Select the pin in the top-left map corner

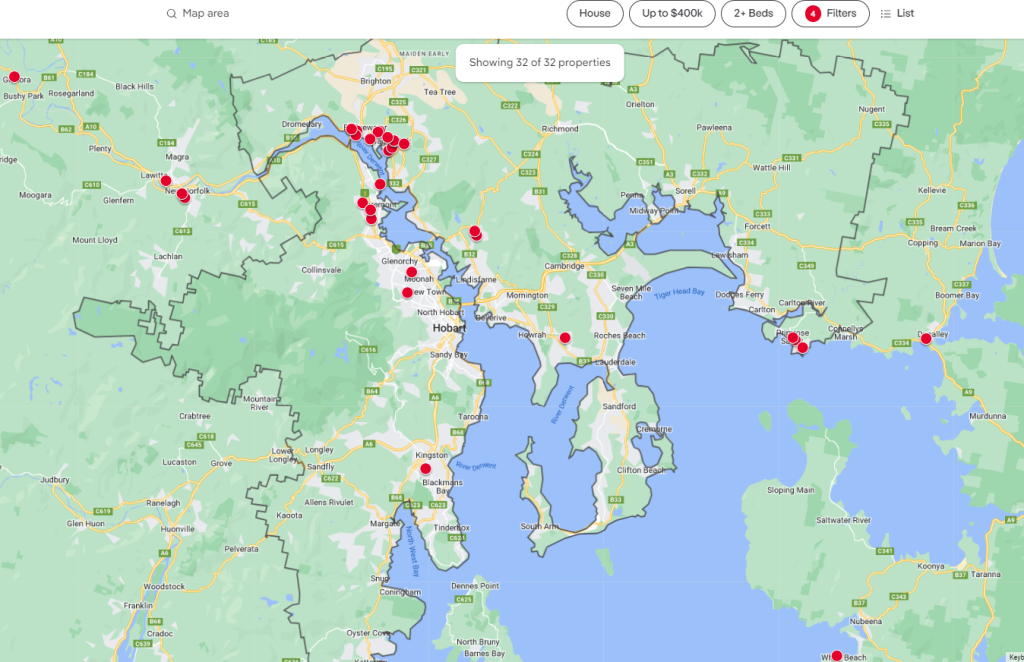[14, 76]
